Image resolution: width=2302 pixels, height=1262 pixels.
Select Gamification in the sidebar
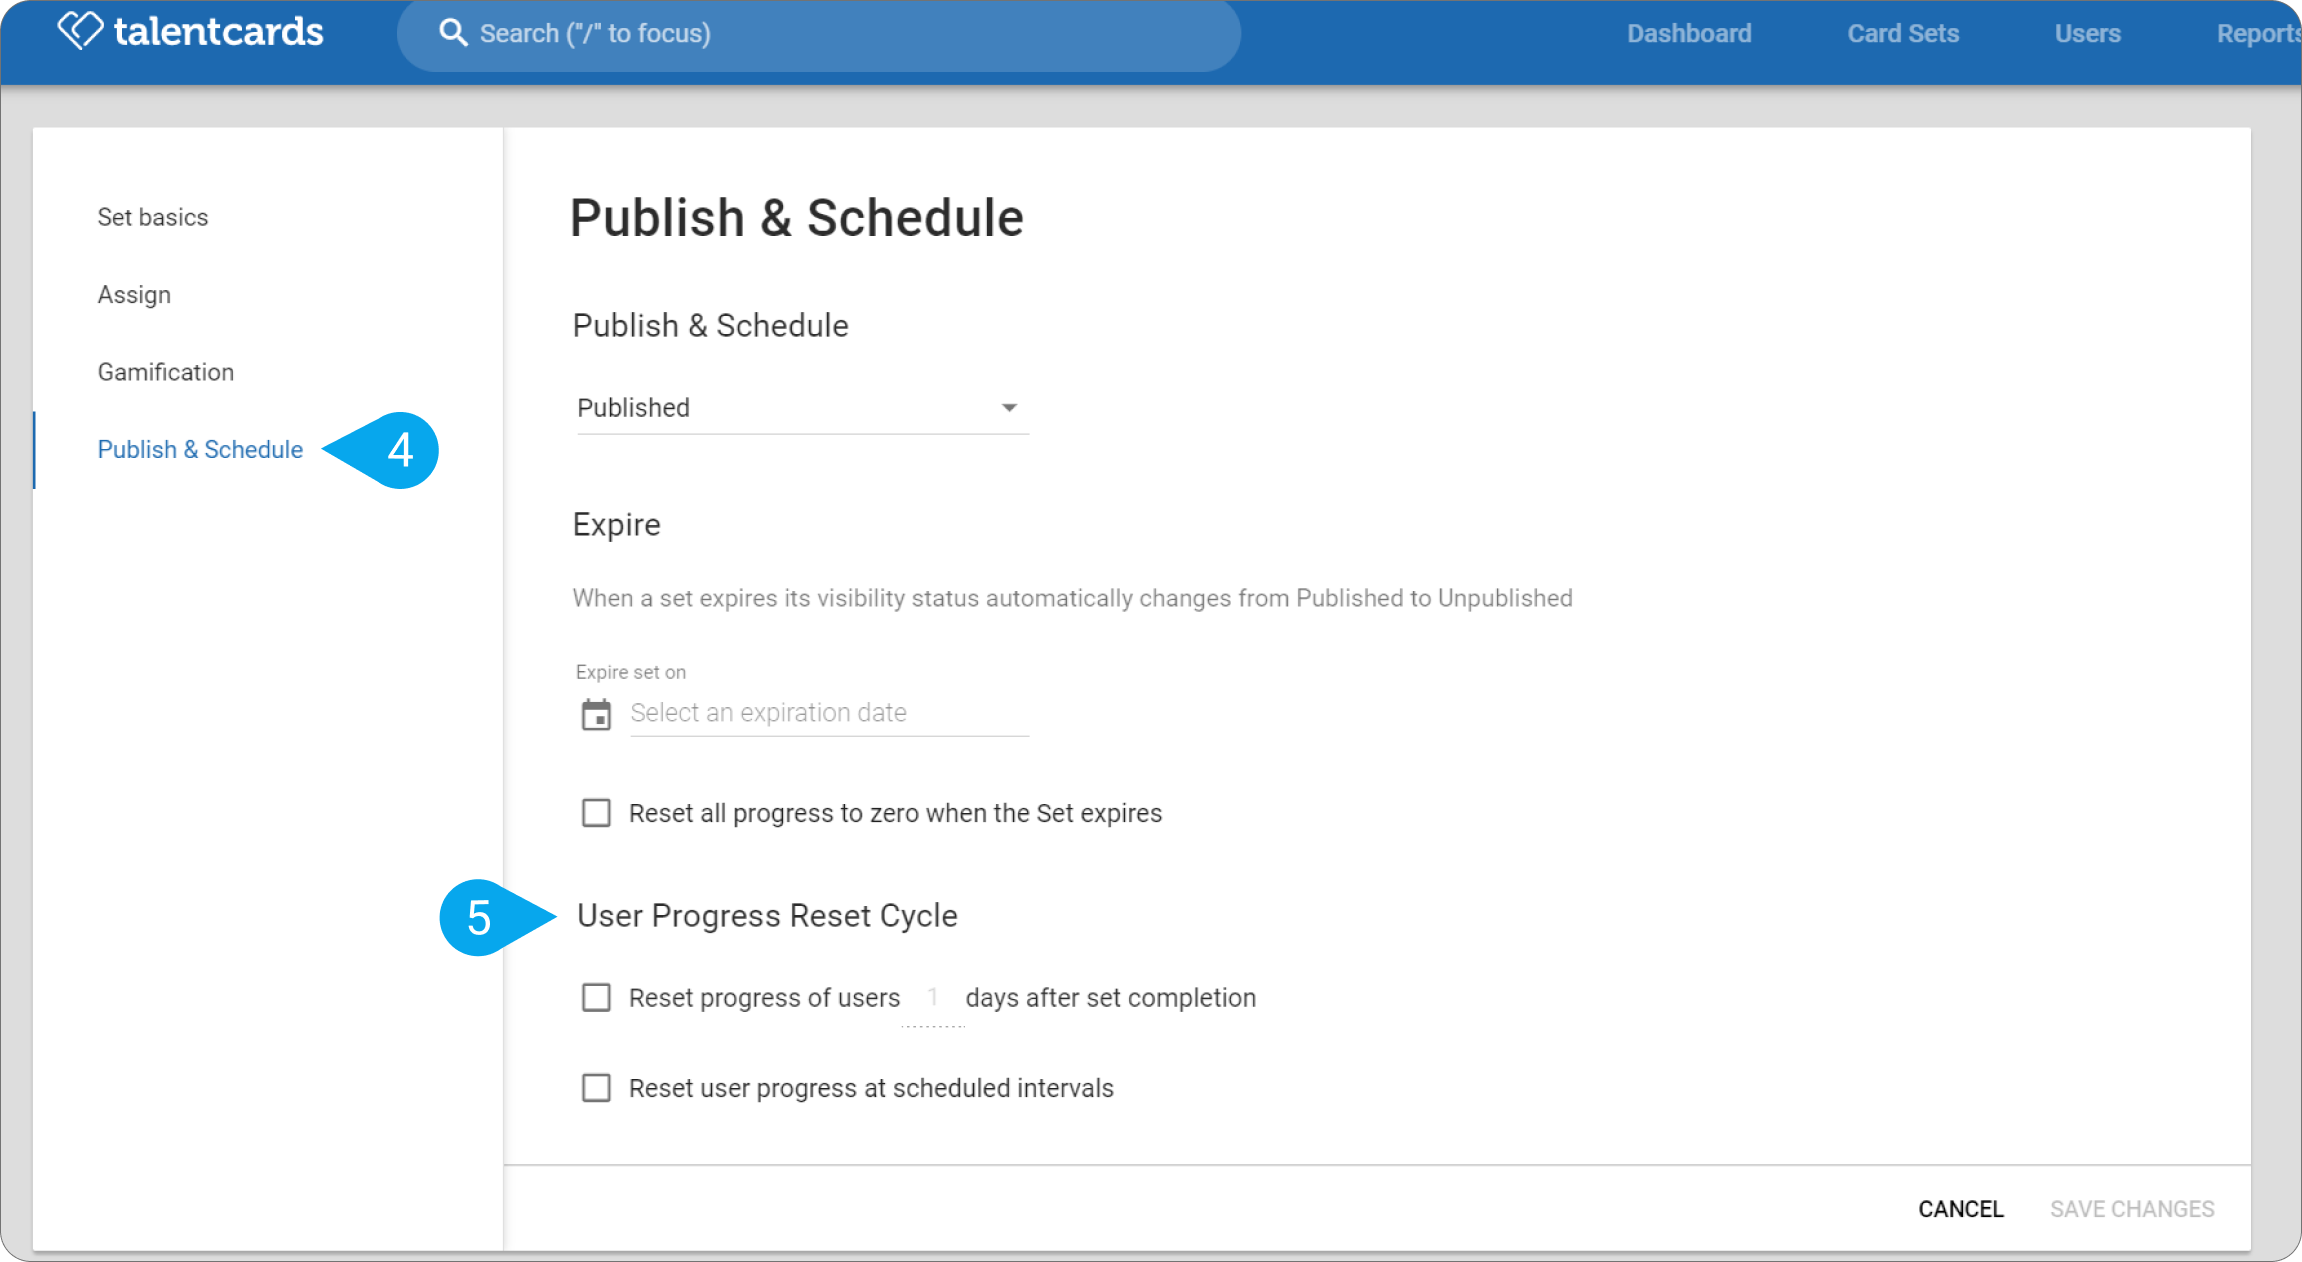point(166,372)
